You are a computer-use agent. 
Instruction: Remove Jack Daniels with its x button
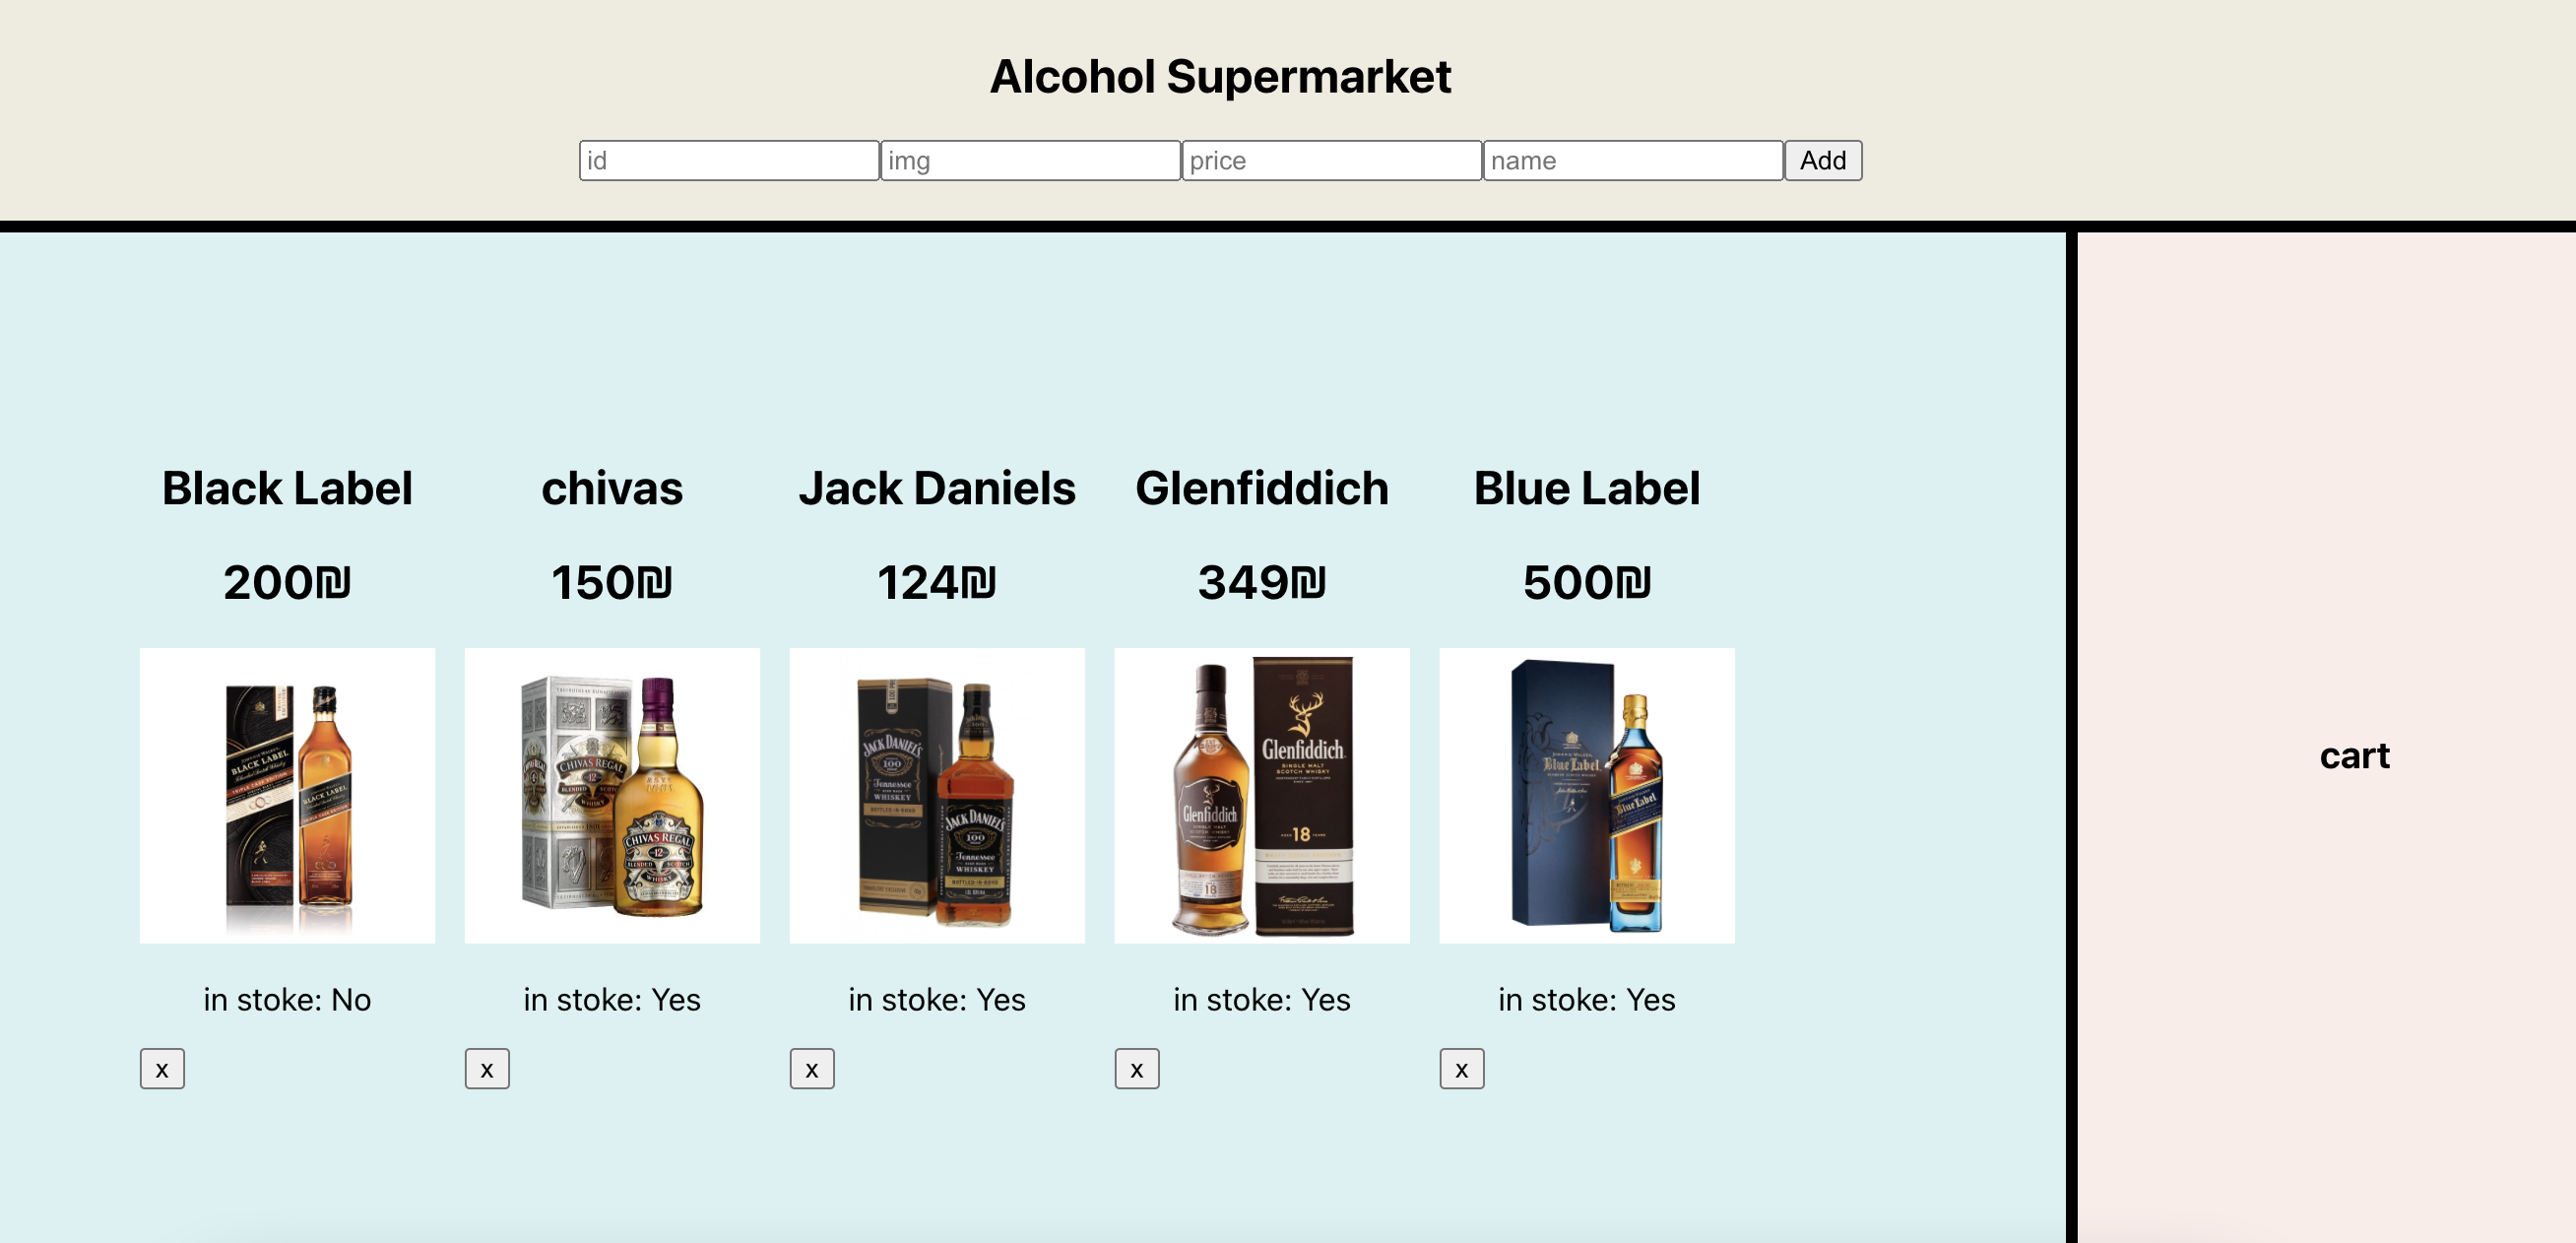pos(811,1068)
